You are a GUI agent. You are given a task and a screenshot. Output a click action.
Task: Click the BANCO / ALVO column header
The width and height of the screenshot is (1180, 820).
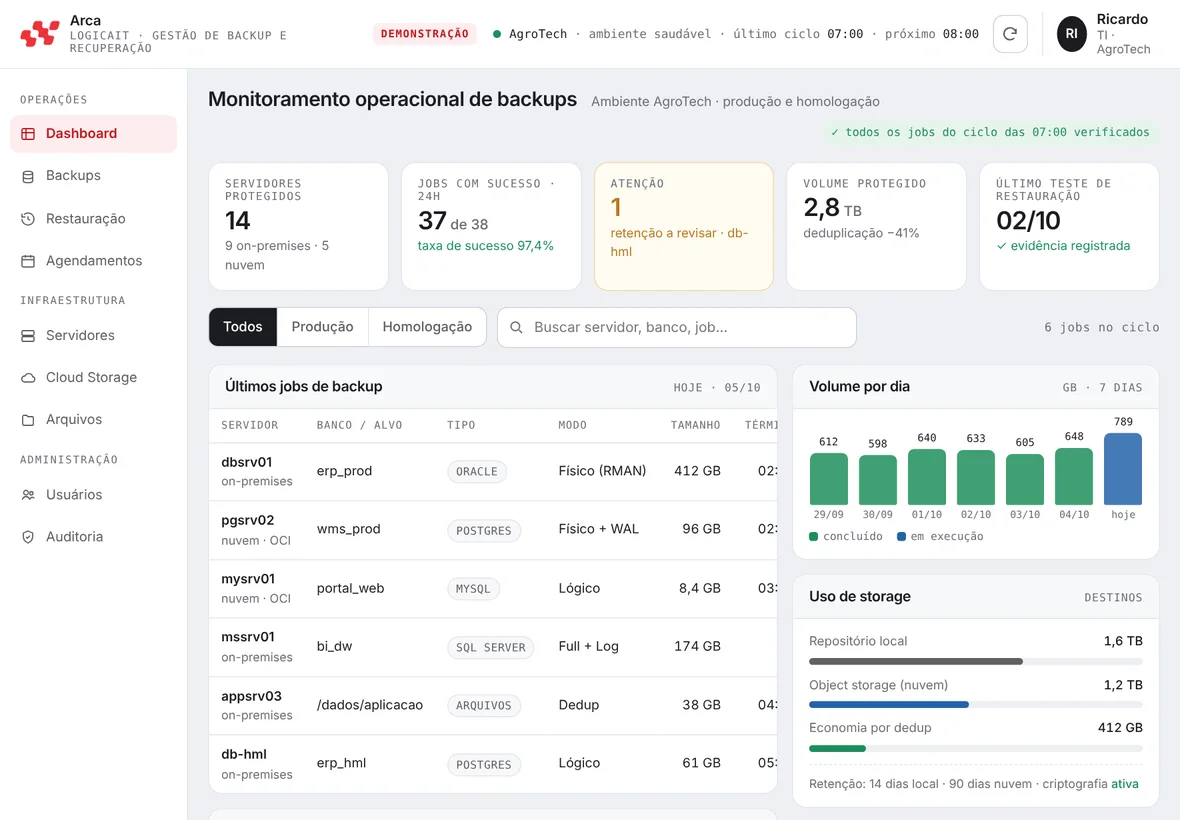point(360,425)
